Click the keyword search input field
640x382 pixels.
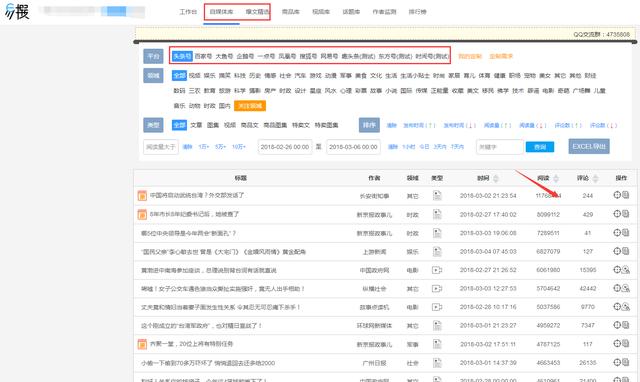pyautogui.click(x=500, y=147)
